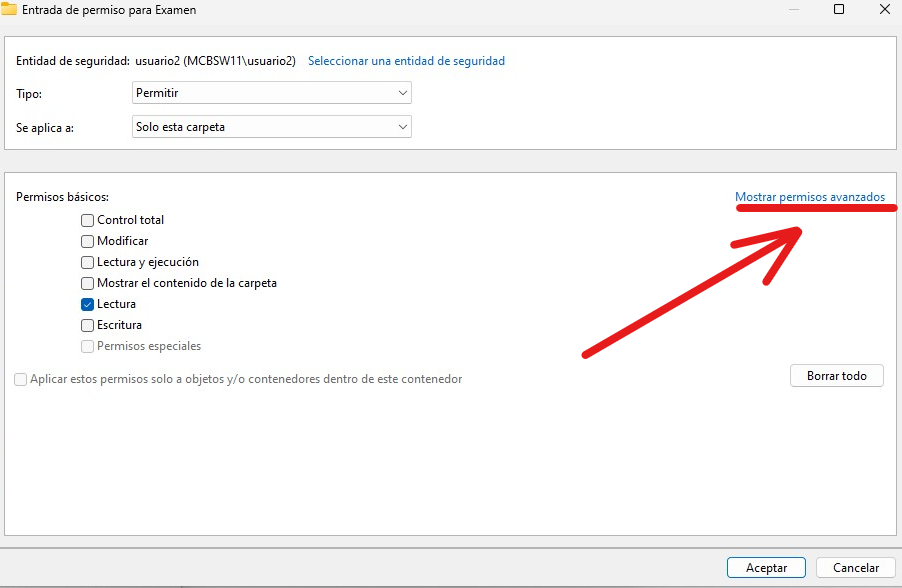
Task: Toggle 'Aplicar estos permisos solo a objetos' checkbox
Action: tap(21, 379)
